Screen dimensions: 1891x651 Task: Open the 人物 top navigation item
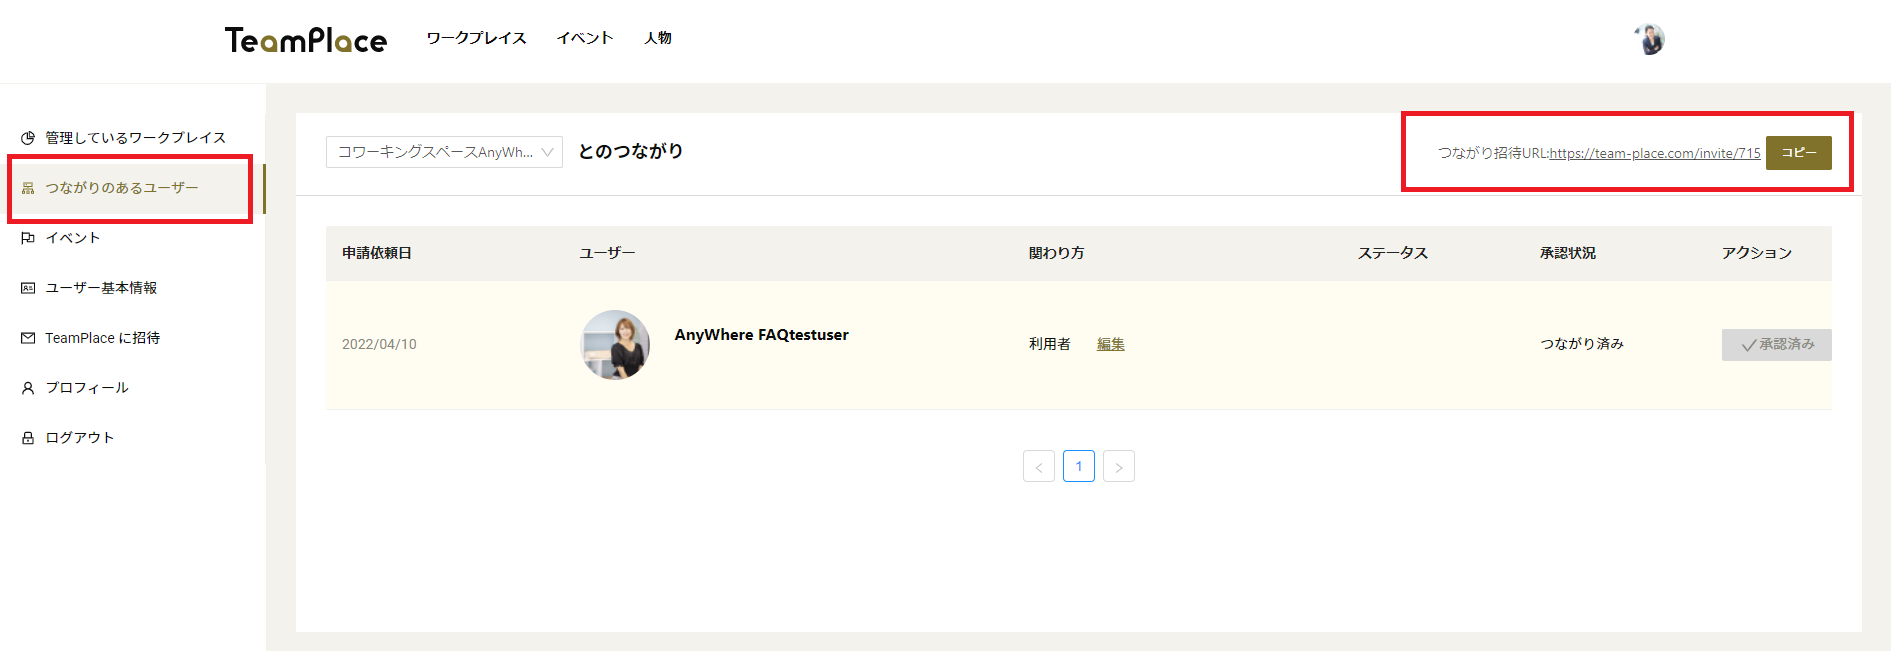[x=658, y=38]
